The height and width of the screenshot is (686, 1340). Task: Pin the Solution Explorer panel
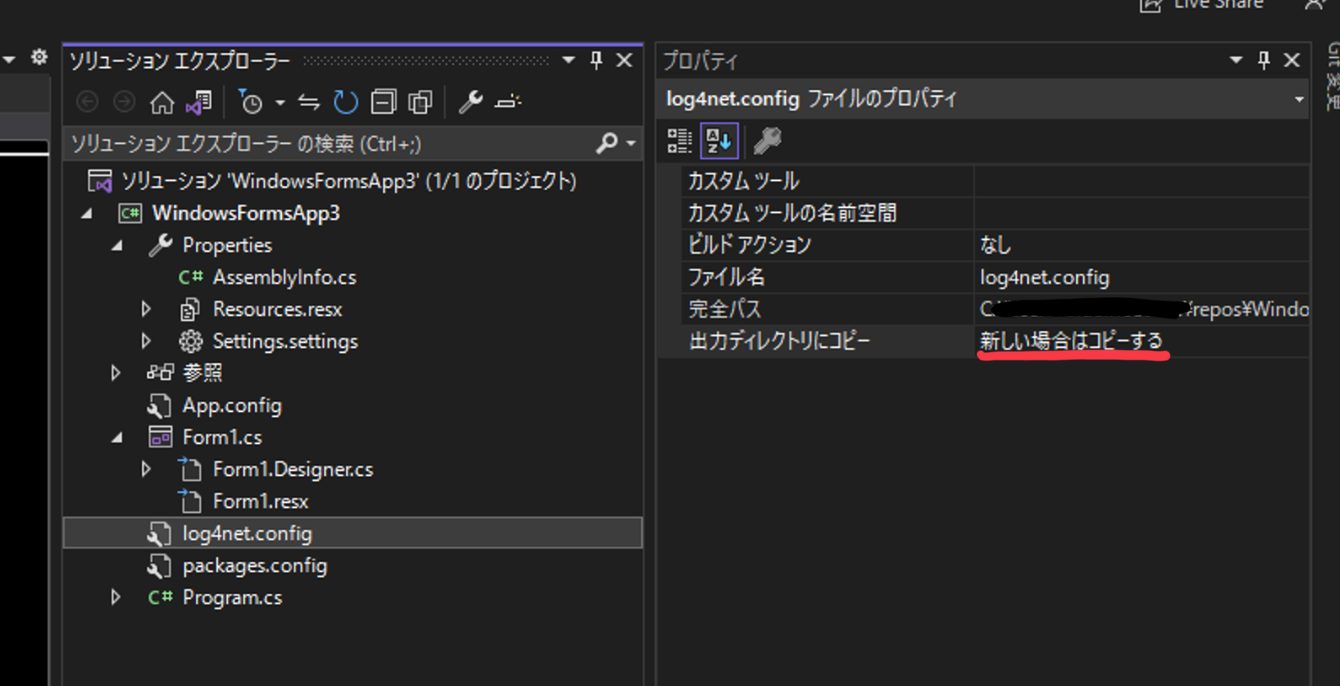click(x=595, y=60)
